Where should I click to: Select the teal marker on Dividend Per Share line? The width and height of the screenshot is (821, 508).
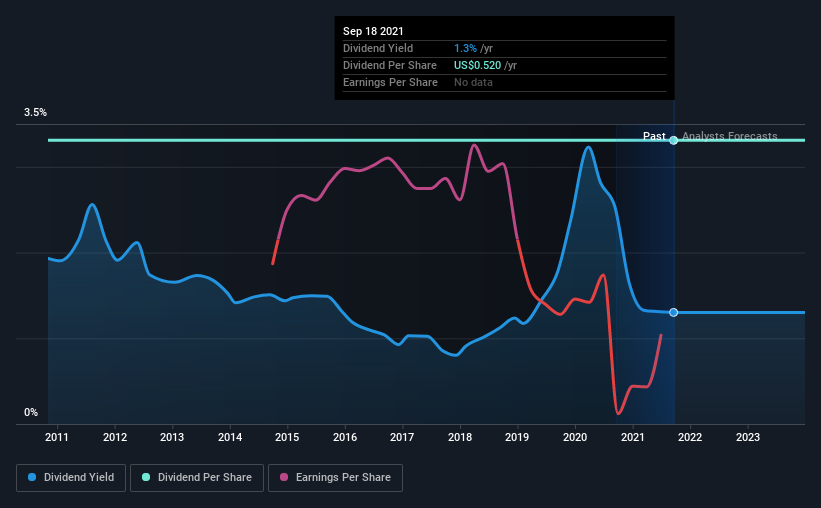click(674, 140)
